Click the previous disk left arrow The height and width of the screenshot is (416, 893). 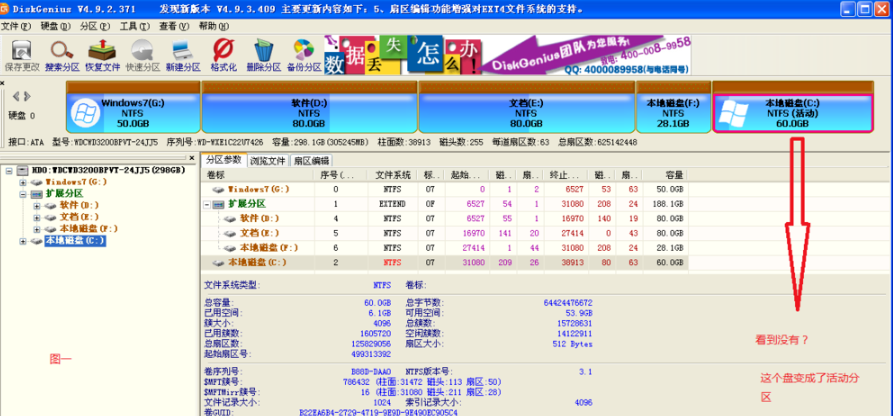16,98
